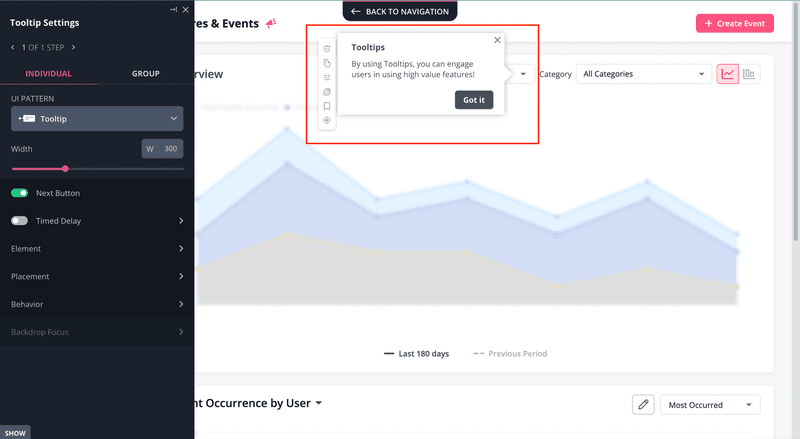Screen dimensions: 800x439
Task: Click the target icon in tooltip toolbar
Action: [327, 120]
